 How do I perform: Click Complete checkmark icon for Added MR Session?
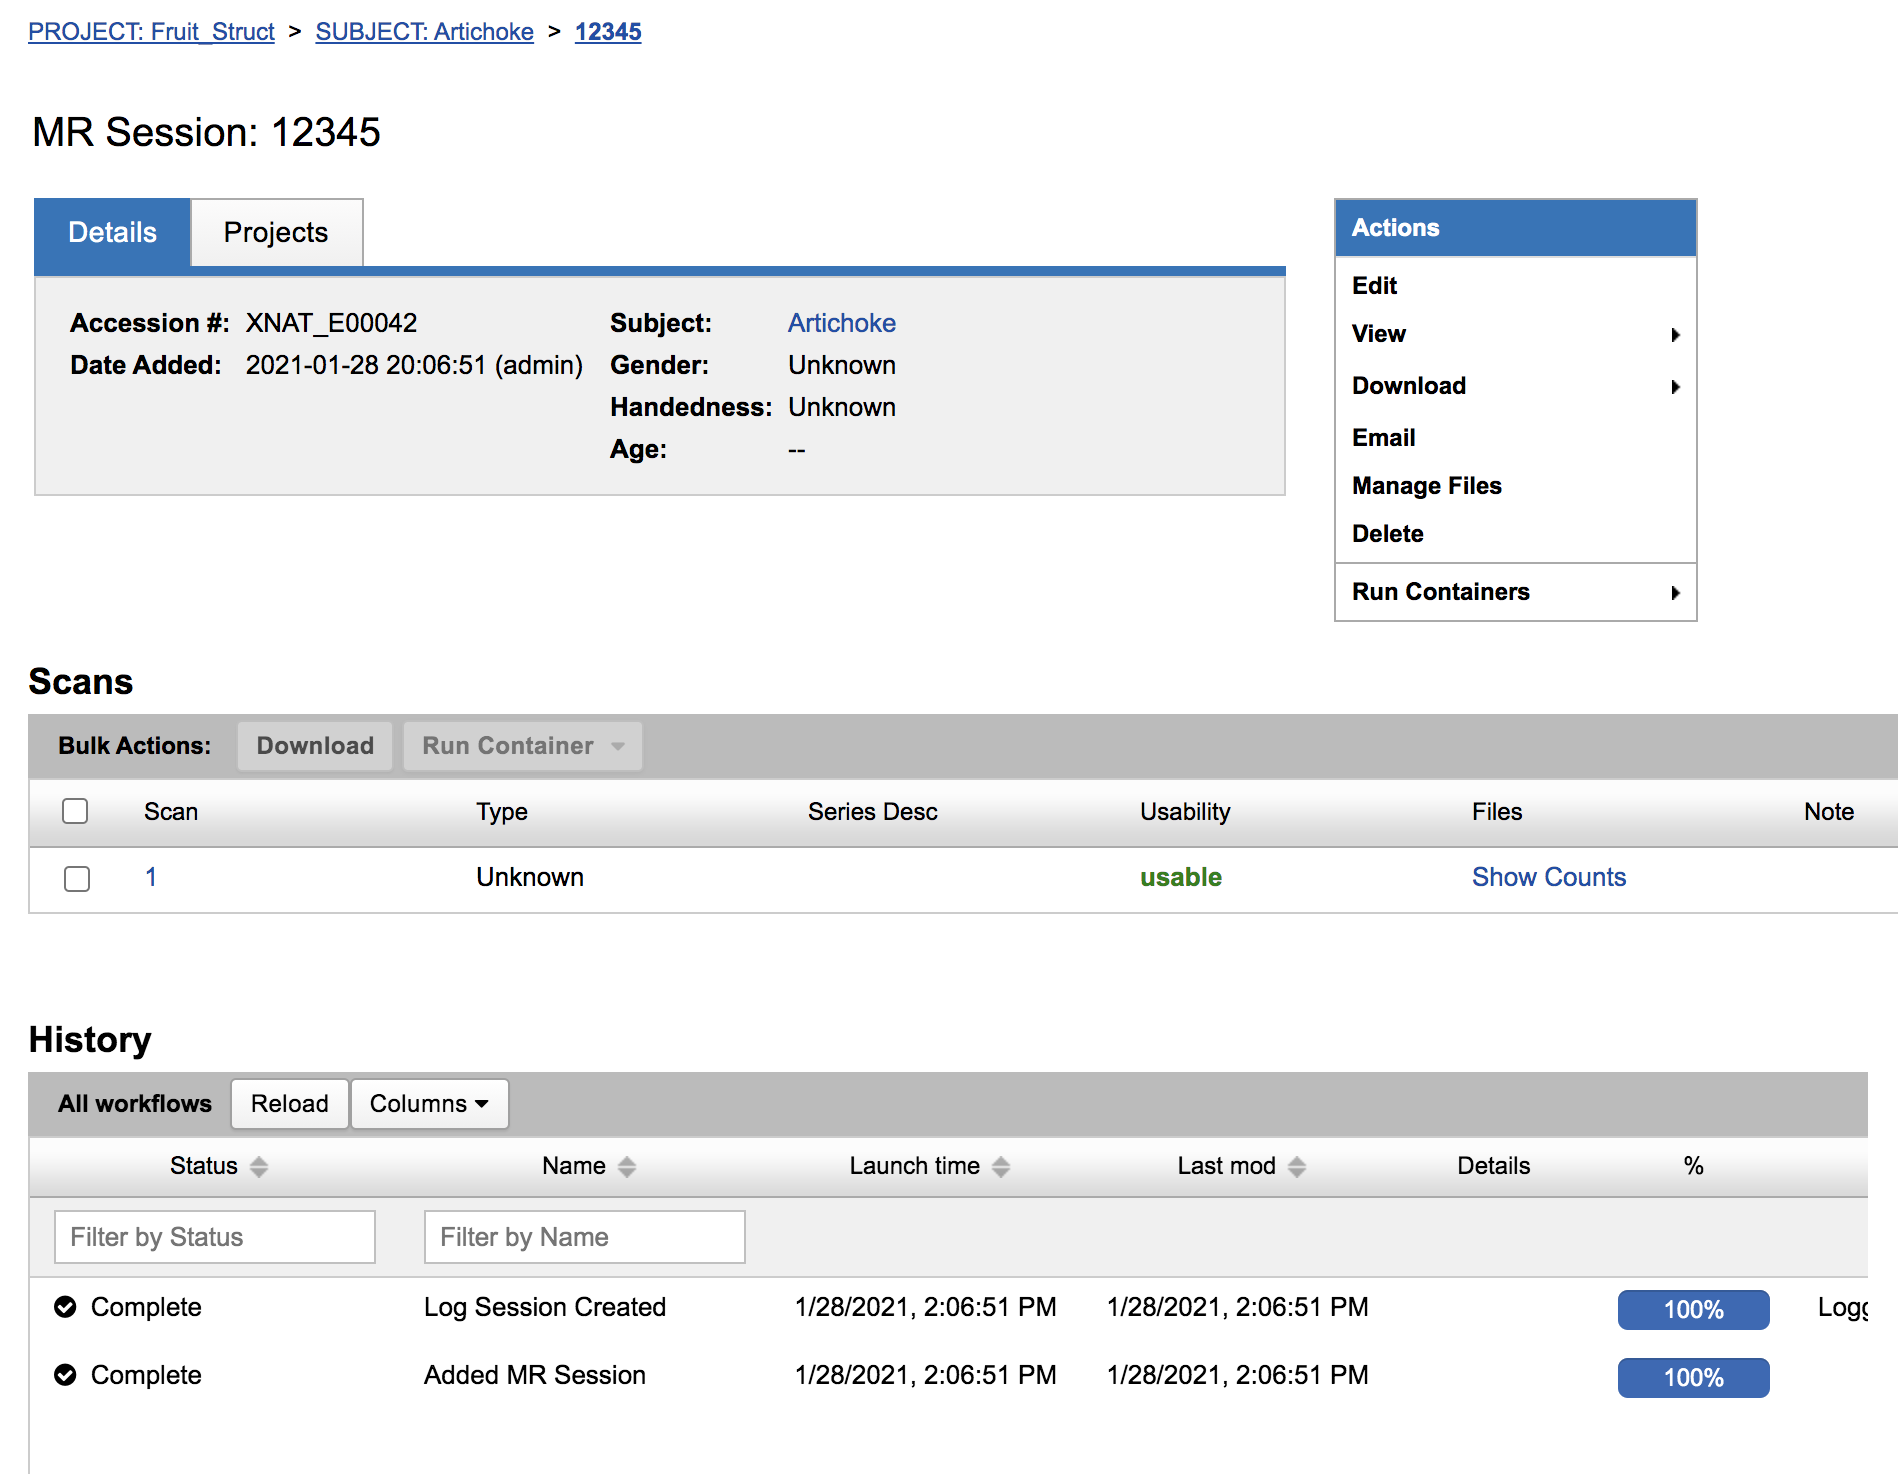click(x=66, y=1375)
